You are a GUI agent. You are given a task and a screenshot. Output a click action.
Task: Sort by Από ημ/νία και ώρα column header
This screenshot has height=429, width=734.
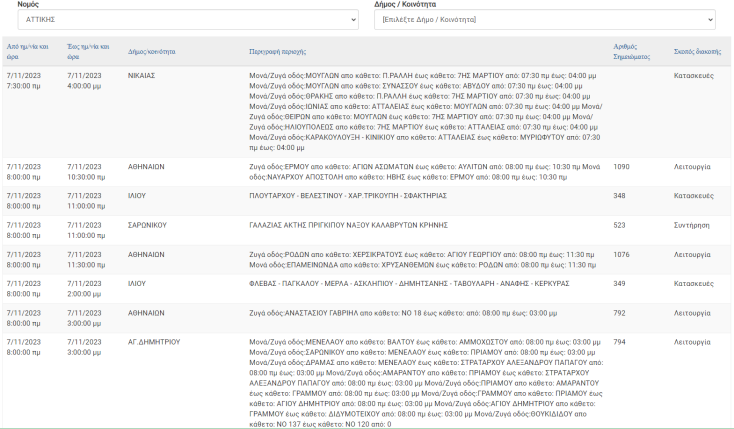(x=27, y=50)
